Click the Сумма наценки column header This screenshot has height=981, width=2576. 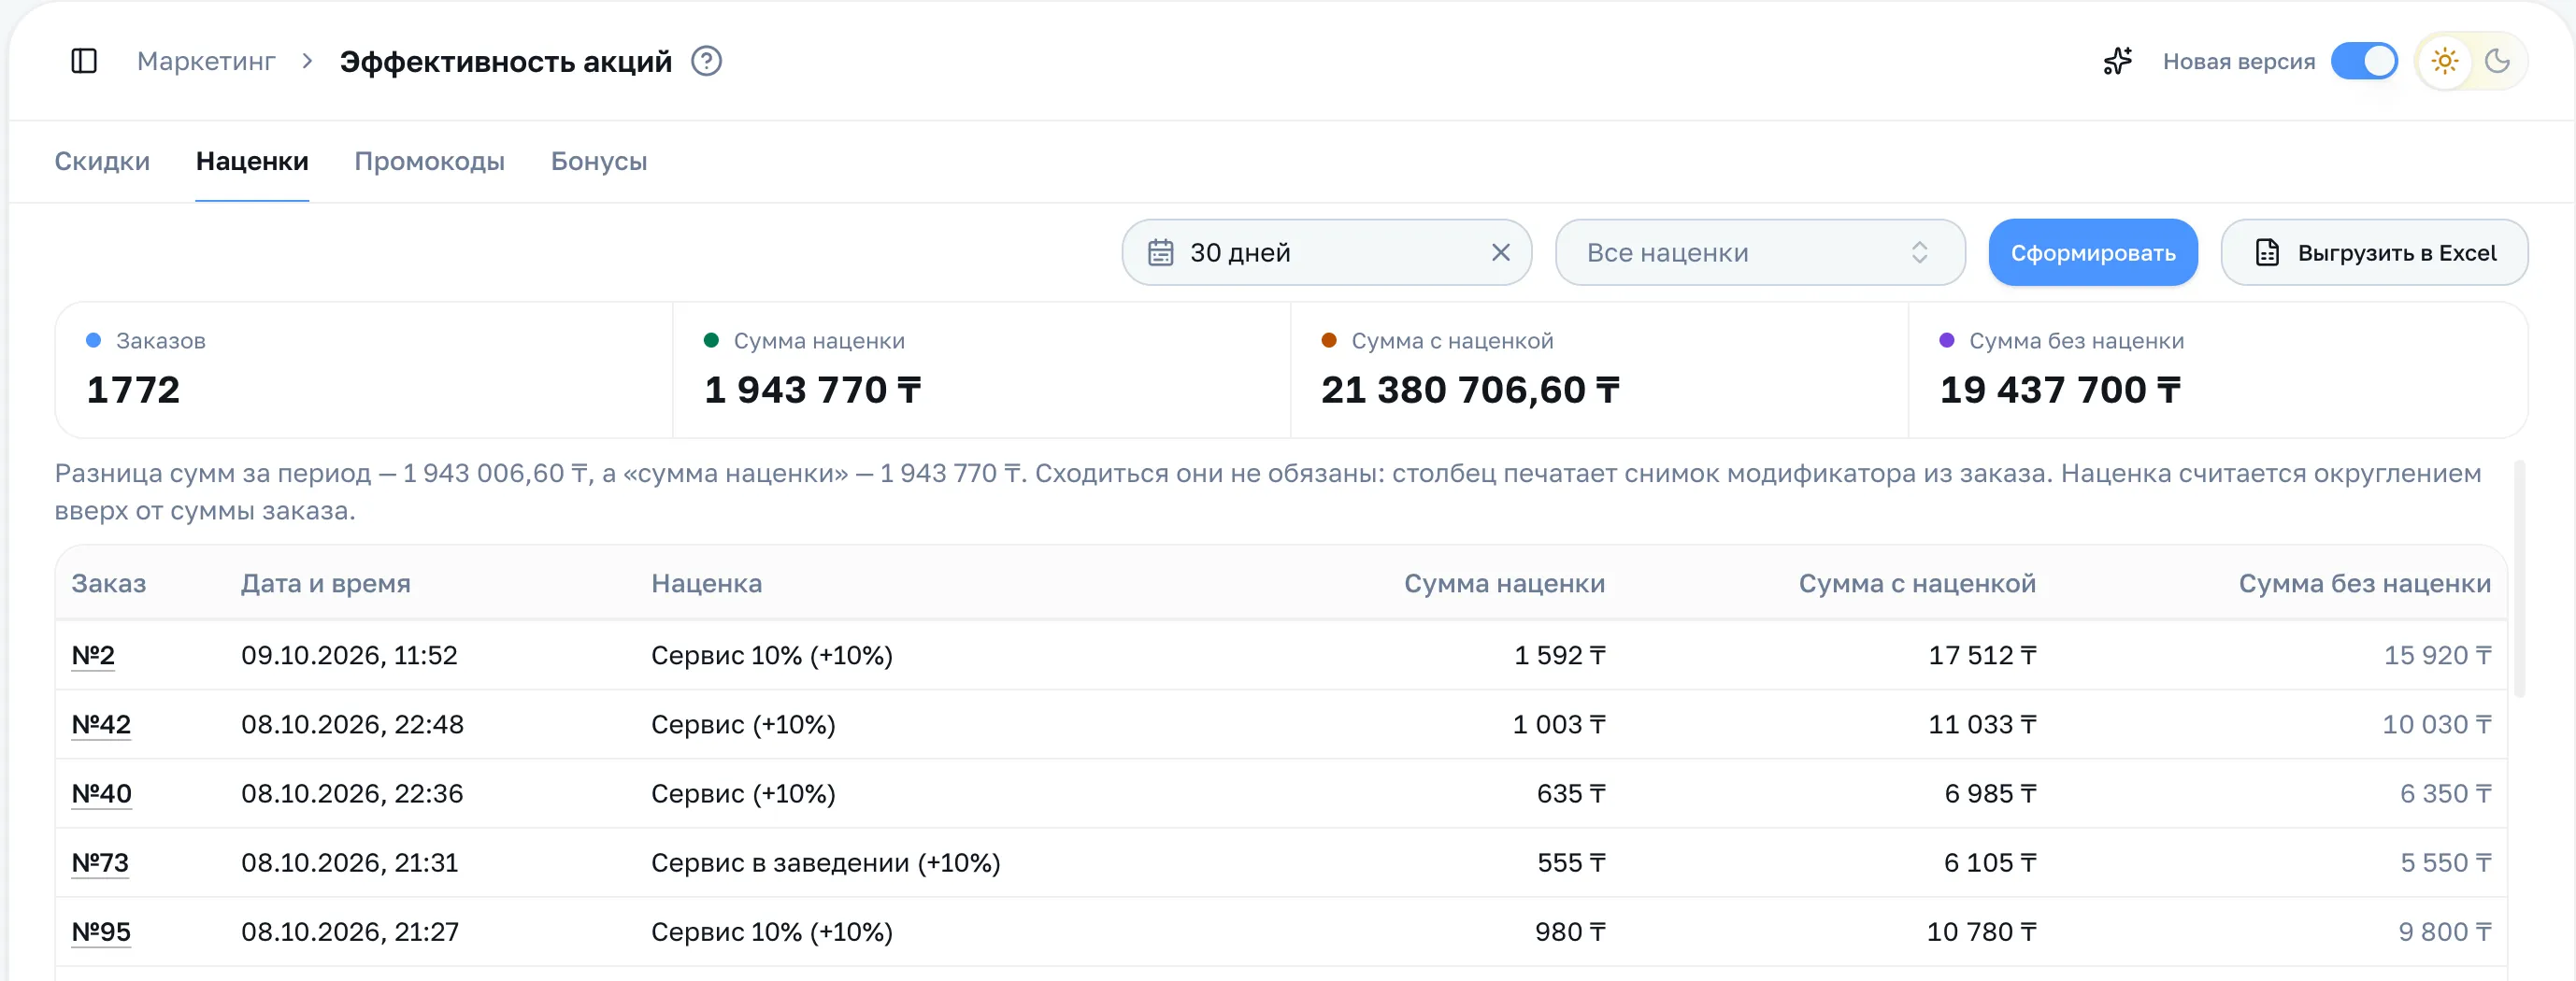1504,583
